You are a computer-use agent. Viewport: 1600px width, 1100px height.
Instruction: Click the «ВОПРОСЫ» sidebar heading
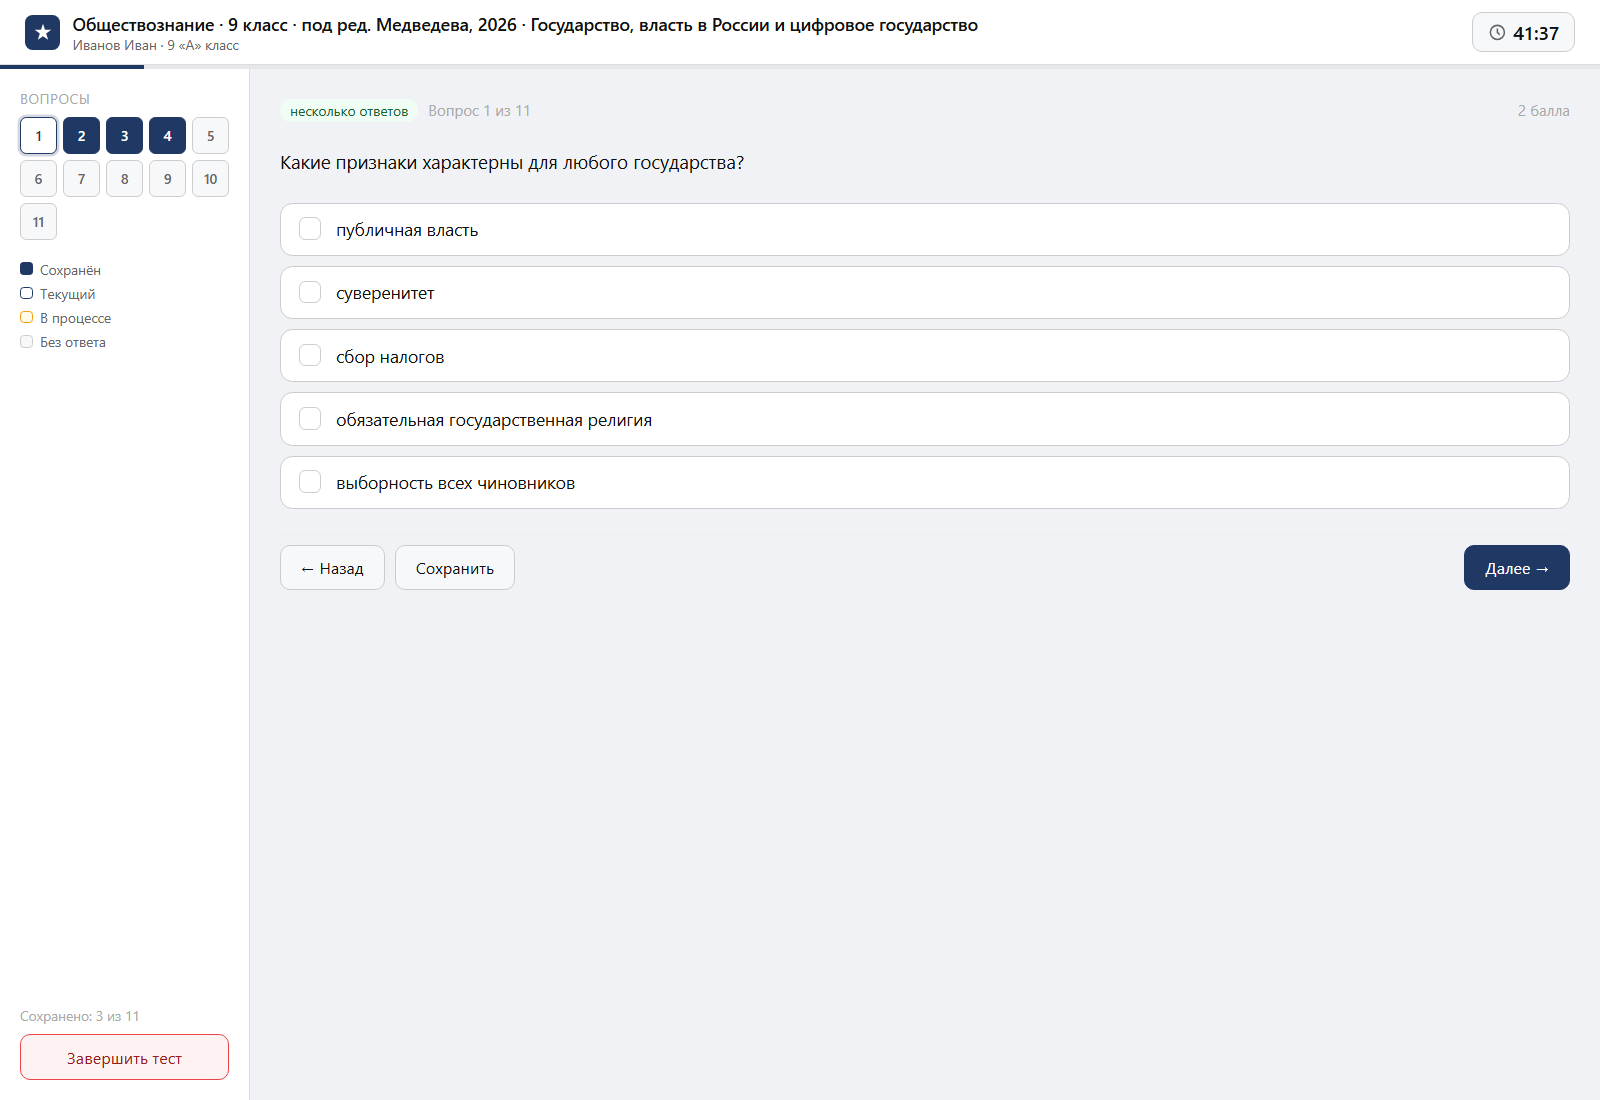55,99
